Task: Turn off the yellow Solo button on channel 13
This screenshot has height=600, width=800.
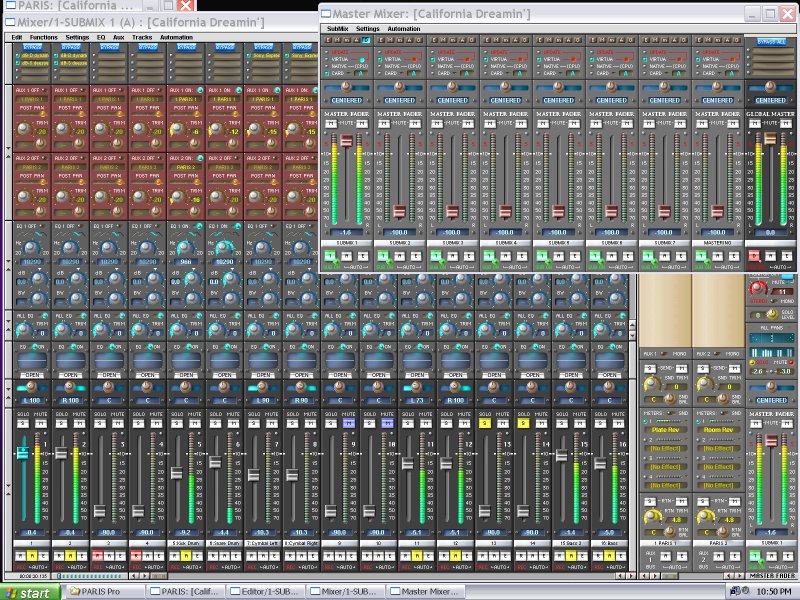Action: 485,423
